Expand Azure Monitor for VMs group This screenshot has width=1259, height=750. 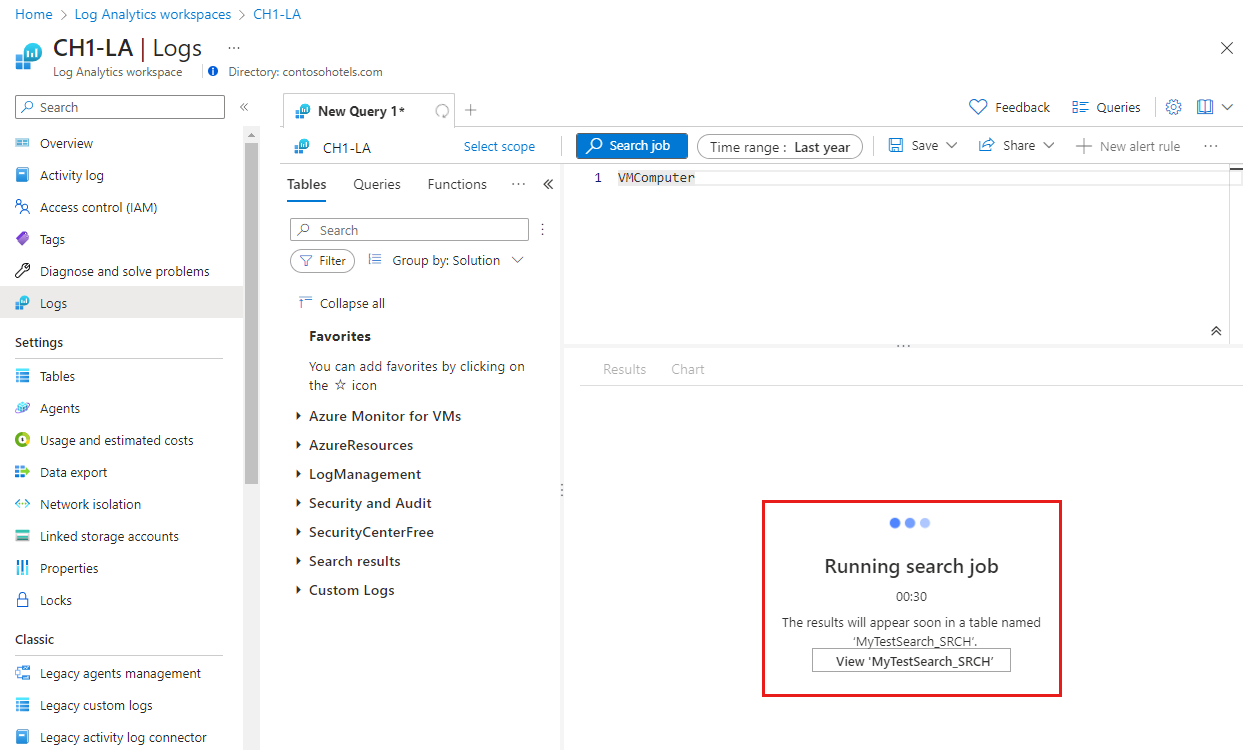pos(384,416)
